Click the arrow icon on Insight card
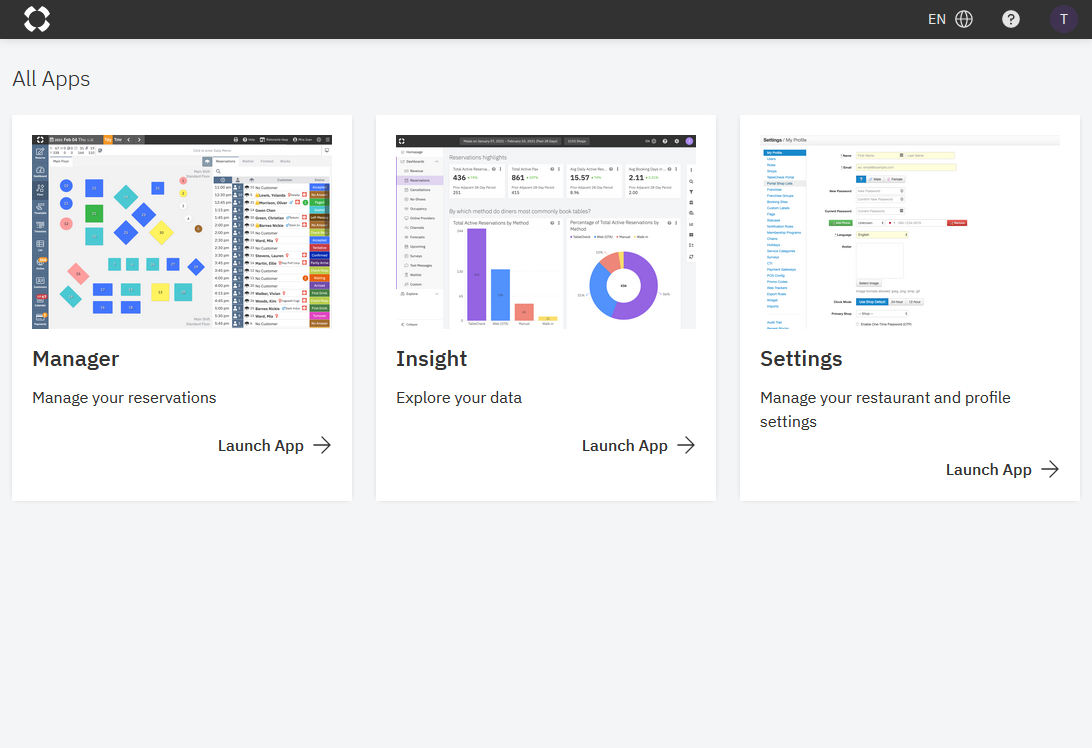Image resolution: width=1092 pixels, height=748 pixels. 686,446
